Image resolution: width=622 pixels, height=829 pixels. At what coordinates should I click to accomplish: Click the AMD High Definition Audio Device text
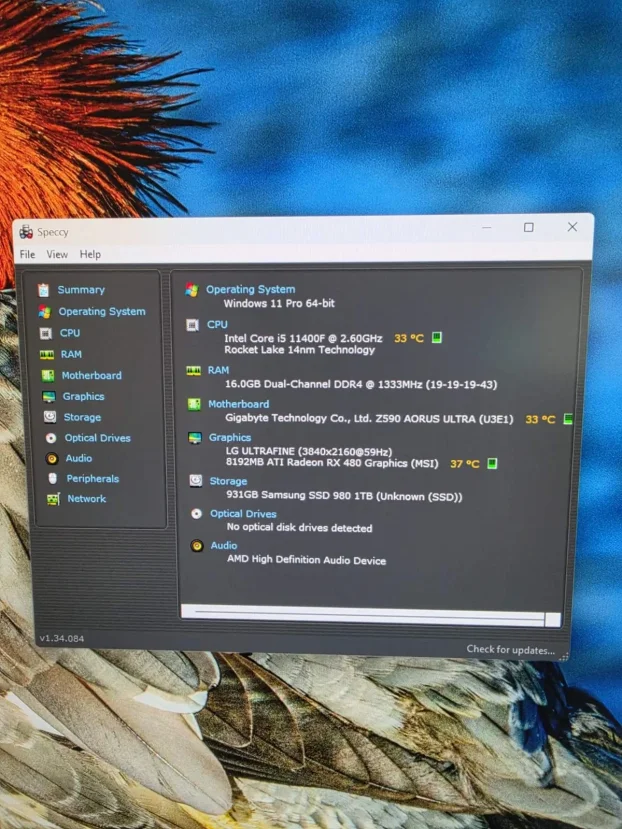tap(307, 560)
